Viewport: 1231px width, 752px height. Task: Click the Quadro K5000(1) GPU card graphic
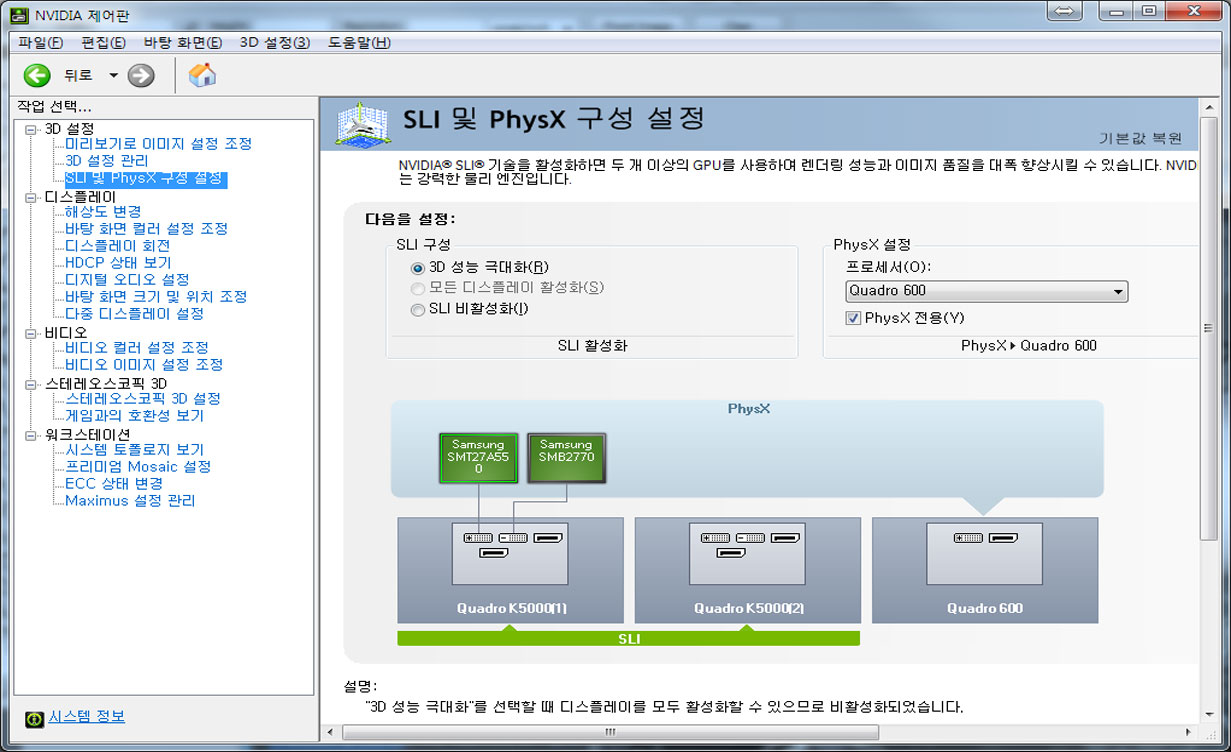[510, 570]
